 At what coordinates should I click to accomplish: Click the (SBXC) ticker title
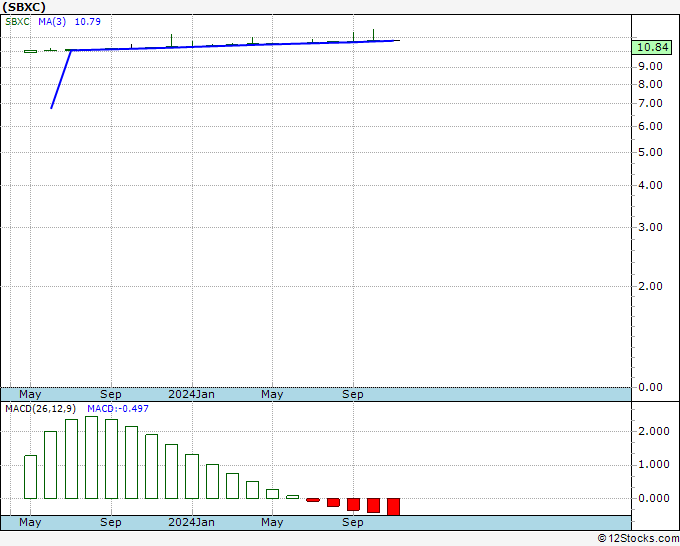(x=25, y=7)
